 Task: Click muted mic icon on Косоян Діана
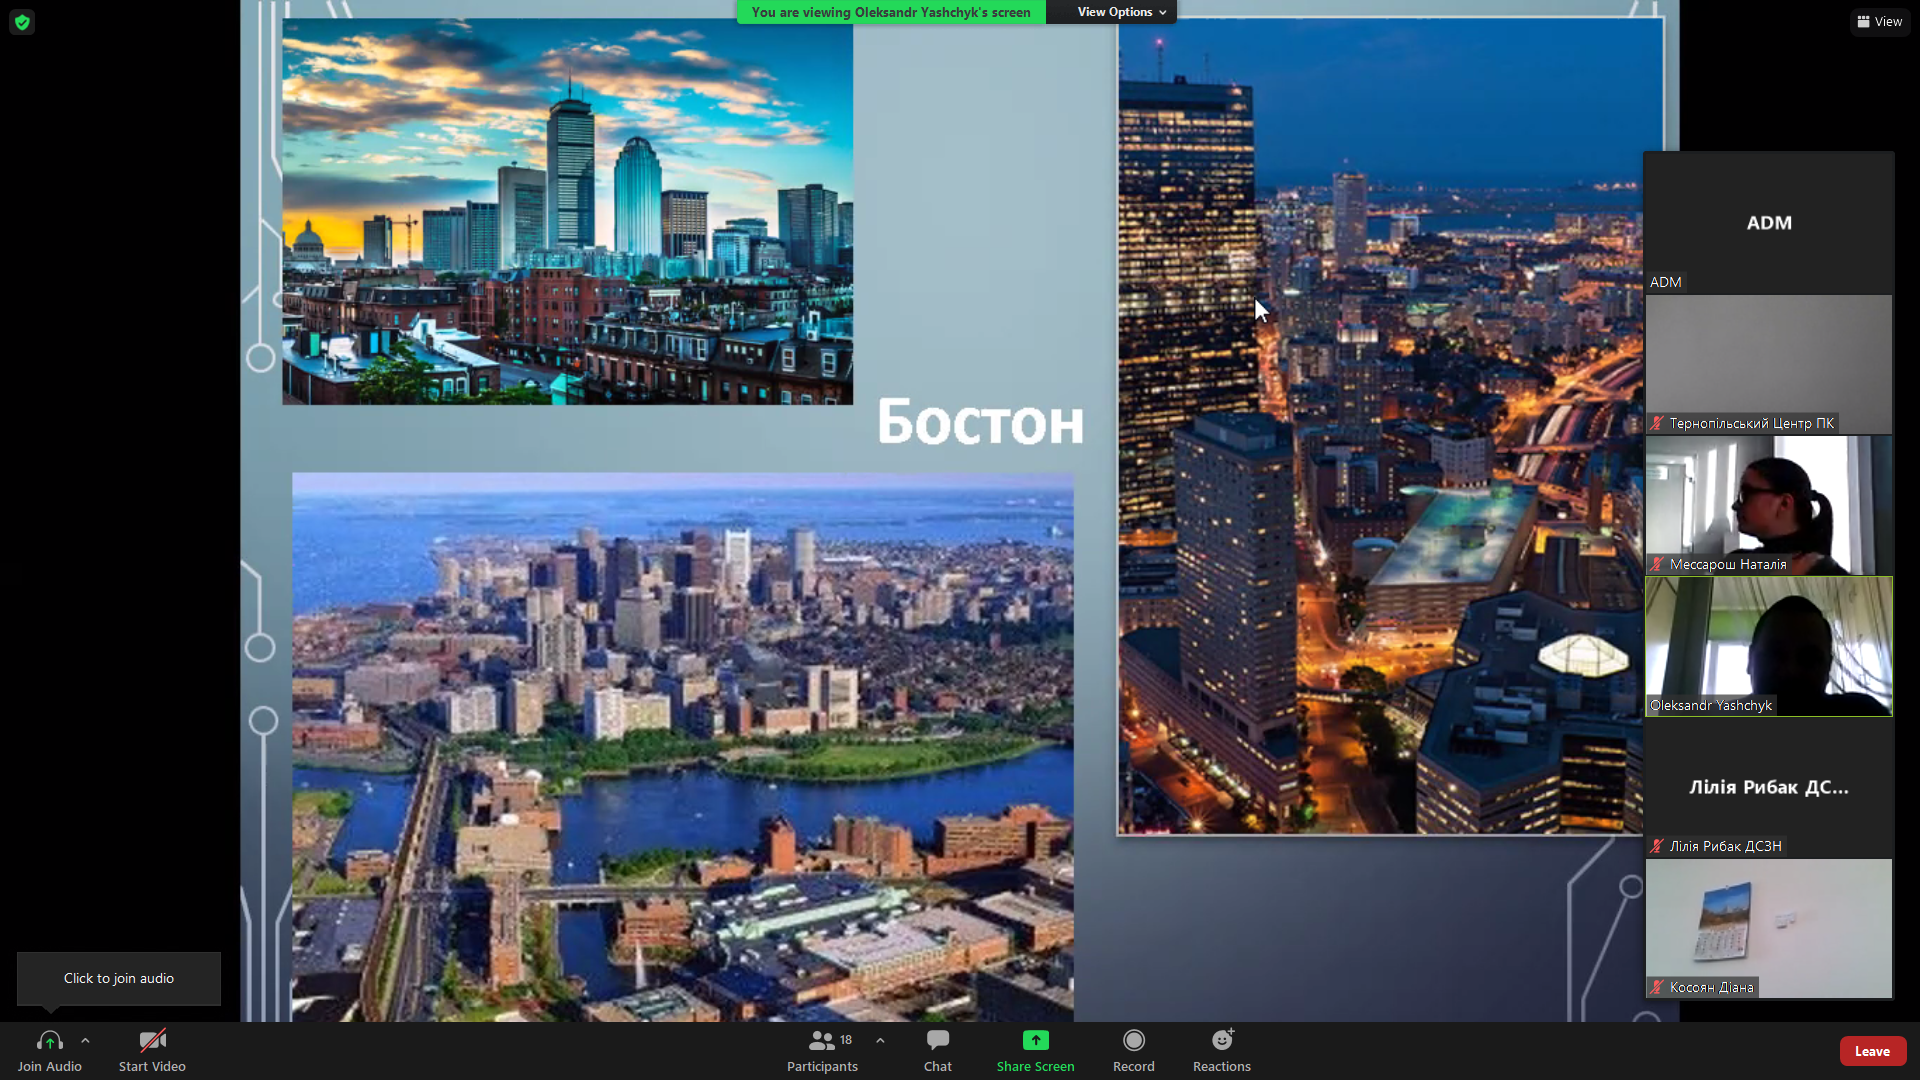pos(1657,987)
